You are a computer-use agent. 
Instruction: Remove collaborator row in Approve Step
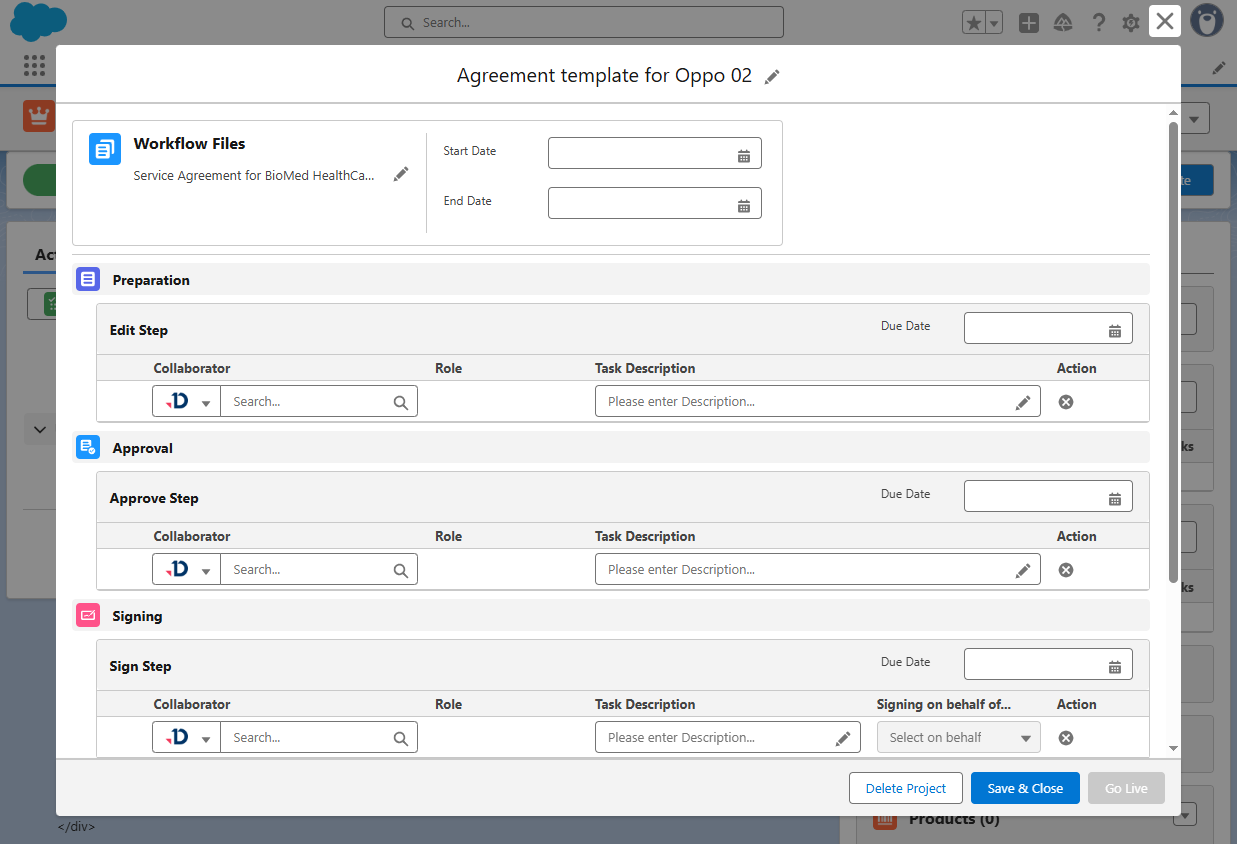point(1066,570)
